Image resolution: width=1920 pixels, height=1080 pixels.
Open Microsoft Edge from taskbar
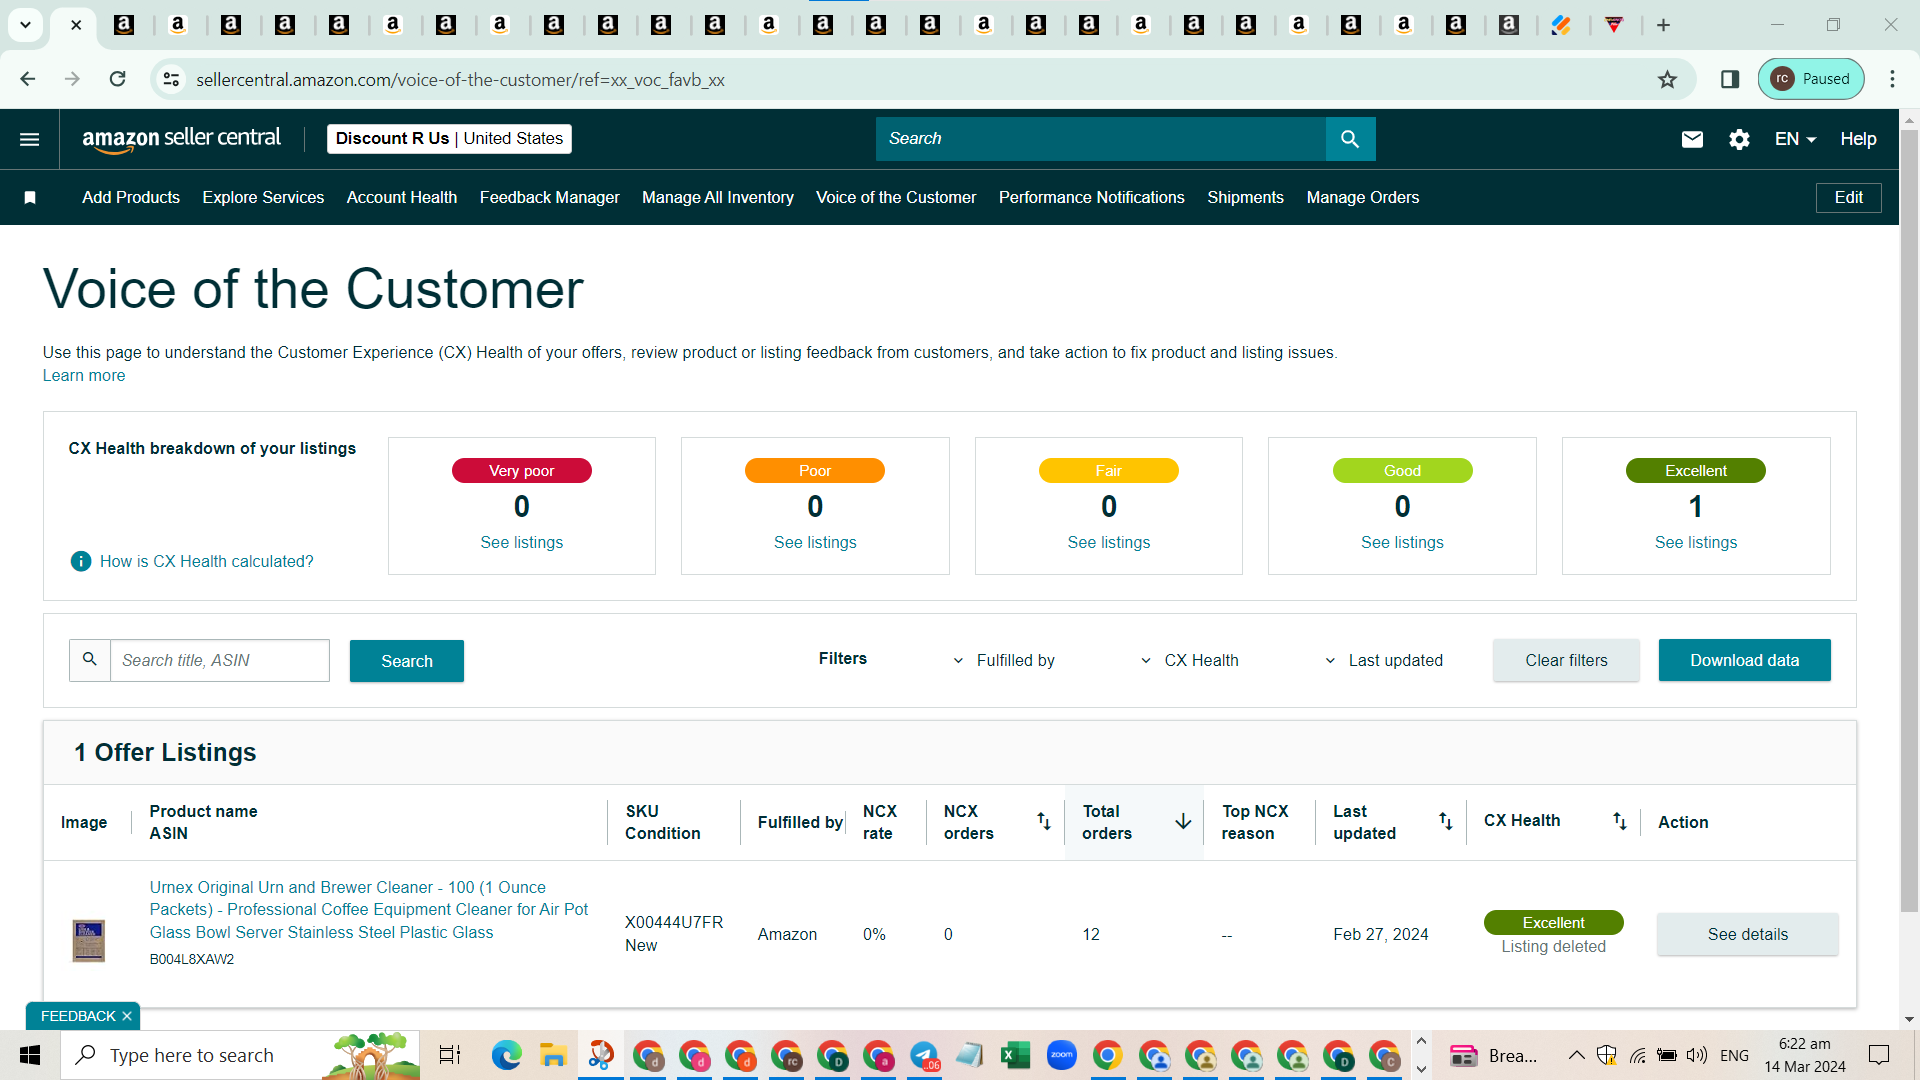[x=506, y=1055]
